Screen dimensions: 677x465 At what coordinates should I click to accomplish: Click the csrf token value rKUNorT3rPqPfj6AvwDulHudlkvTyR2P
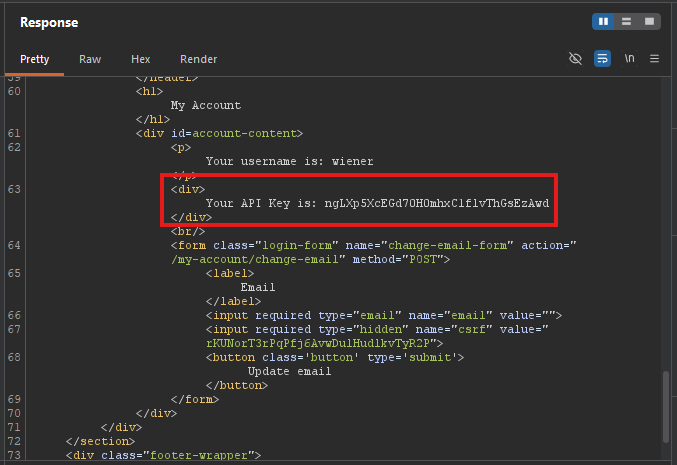(x=318, y=343)
